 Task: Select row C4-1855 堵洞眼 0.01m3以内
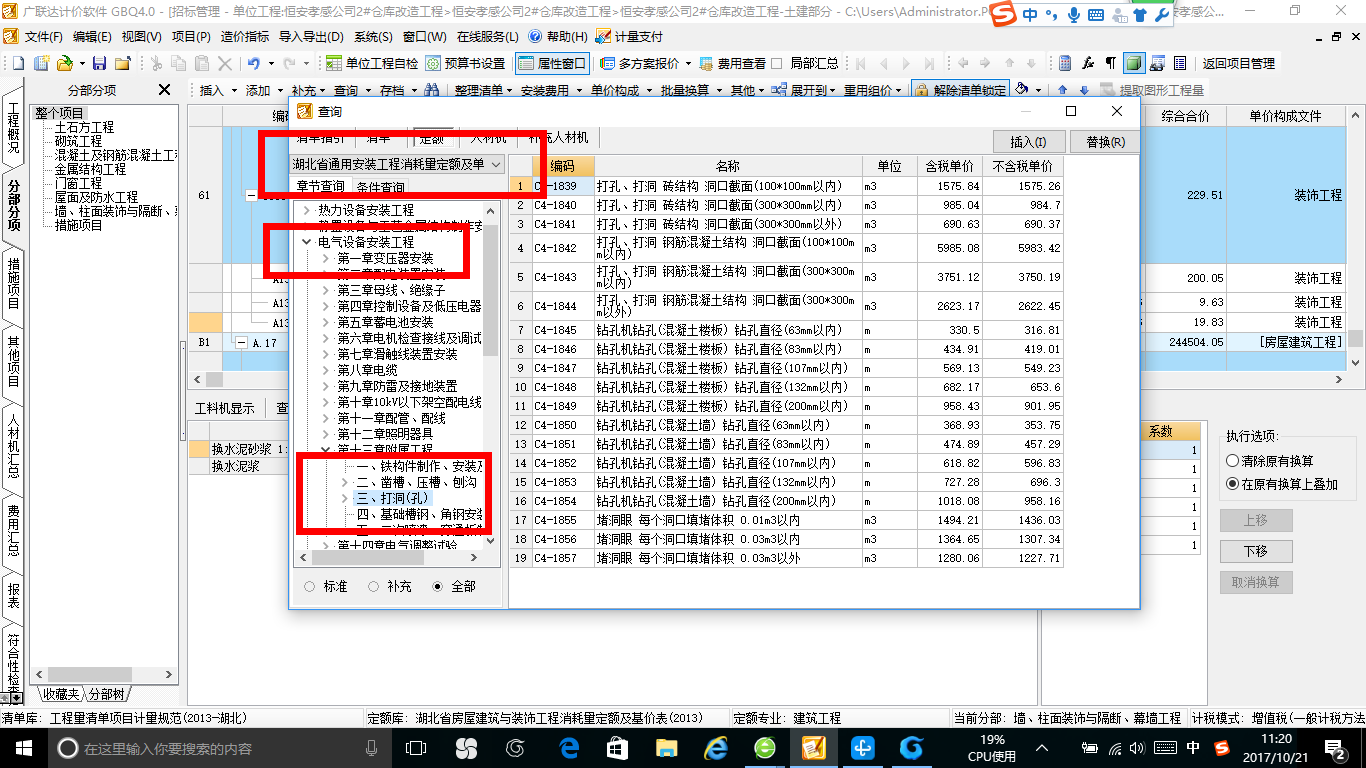[786, 520]
